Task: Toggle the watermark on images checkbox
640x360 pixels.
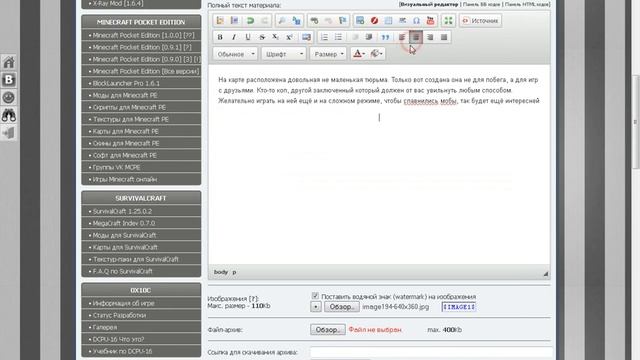Action: 315,296
